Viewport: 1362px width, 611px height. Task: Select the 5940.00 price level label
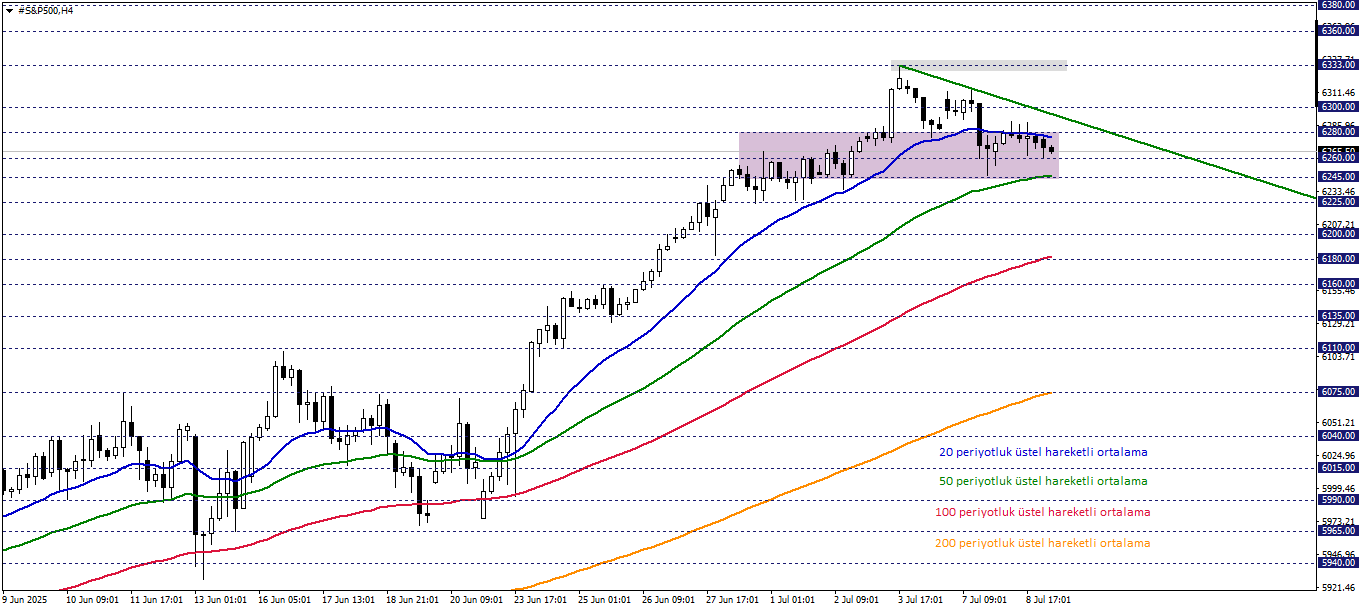[1338, 562]
